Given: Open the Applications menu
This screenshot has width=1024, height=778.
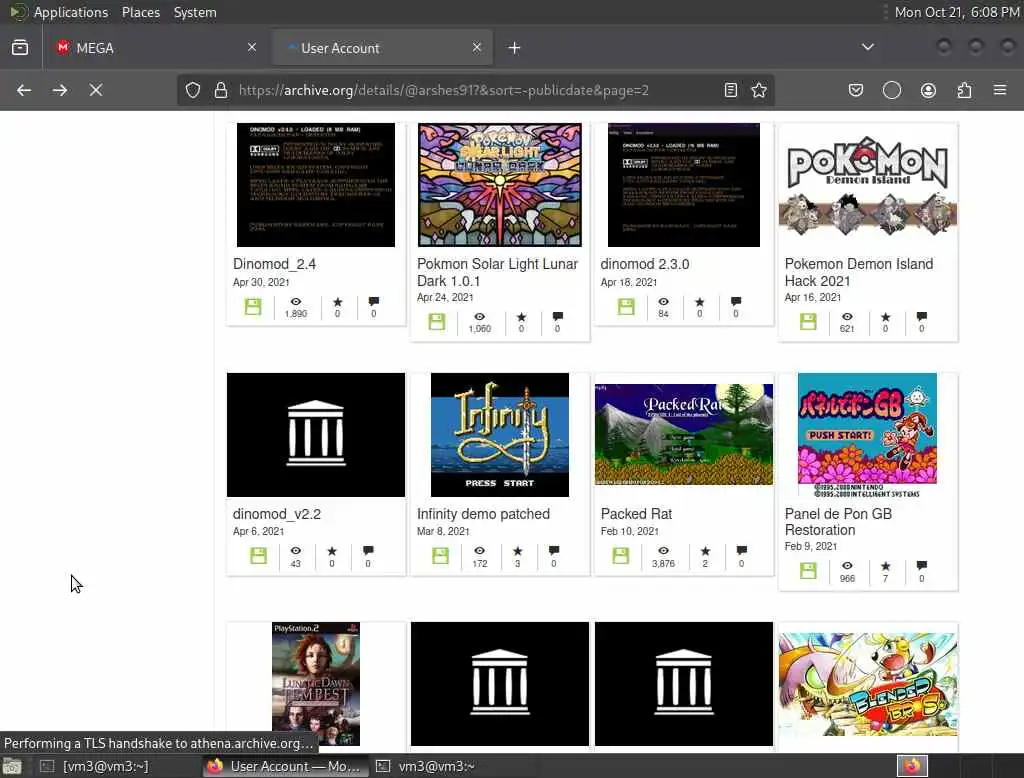Looking at the screenshot, I should (71, 12).
